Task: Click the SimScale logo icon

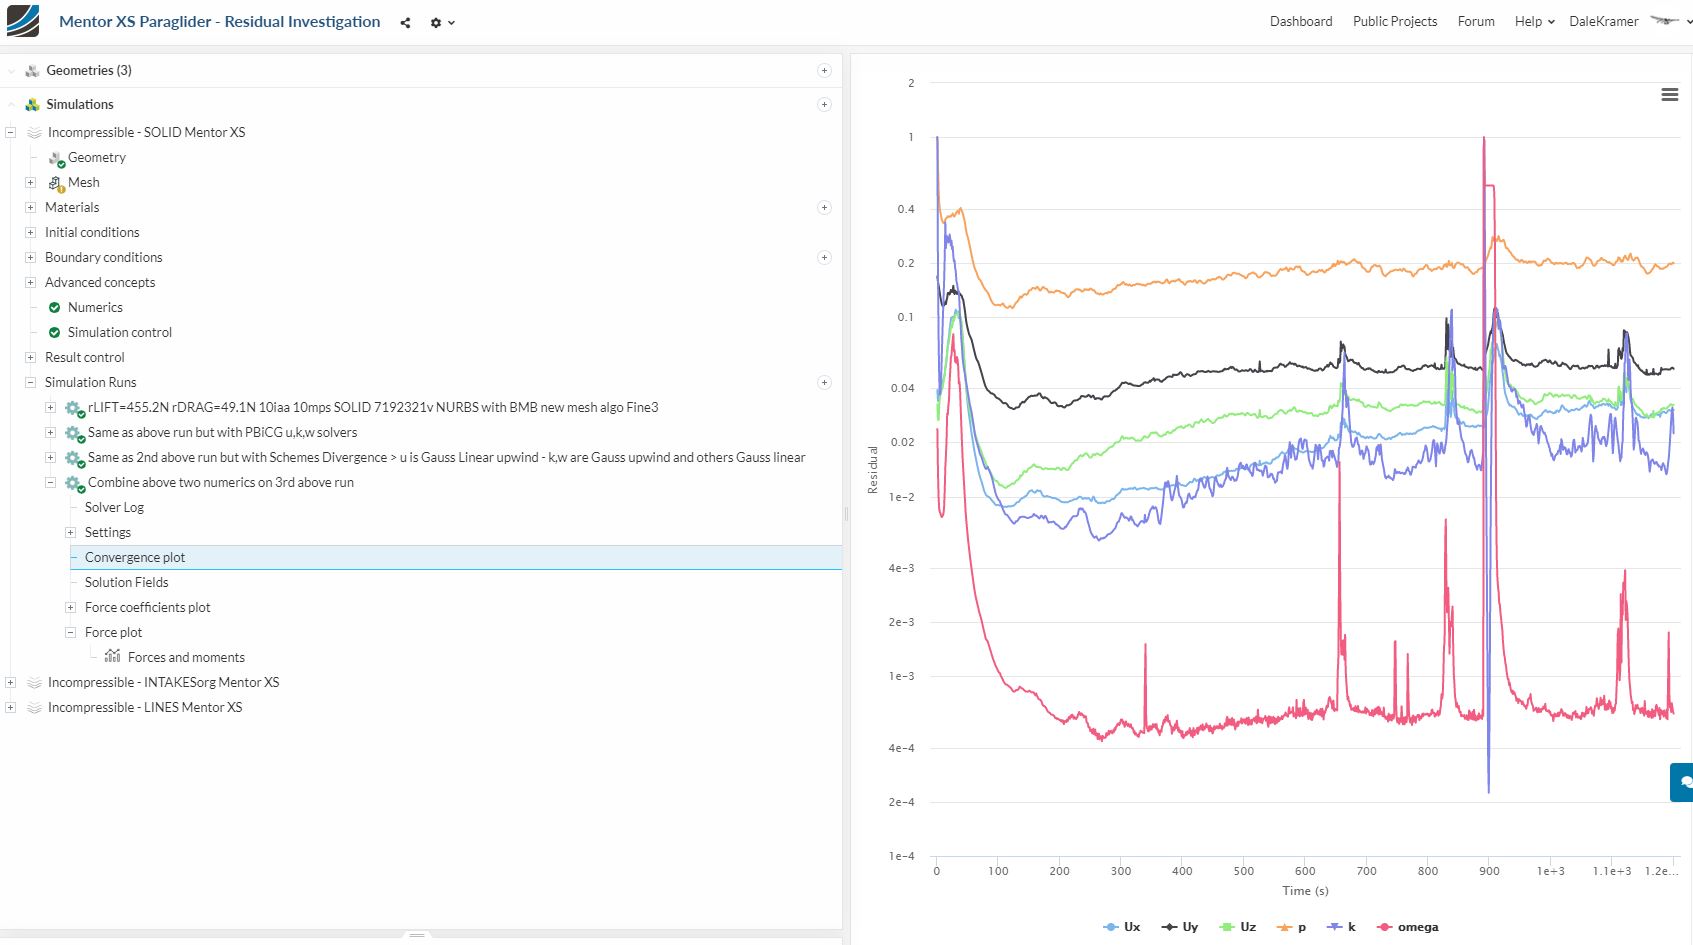Action: pyautogui.click(x=22, y=21)
